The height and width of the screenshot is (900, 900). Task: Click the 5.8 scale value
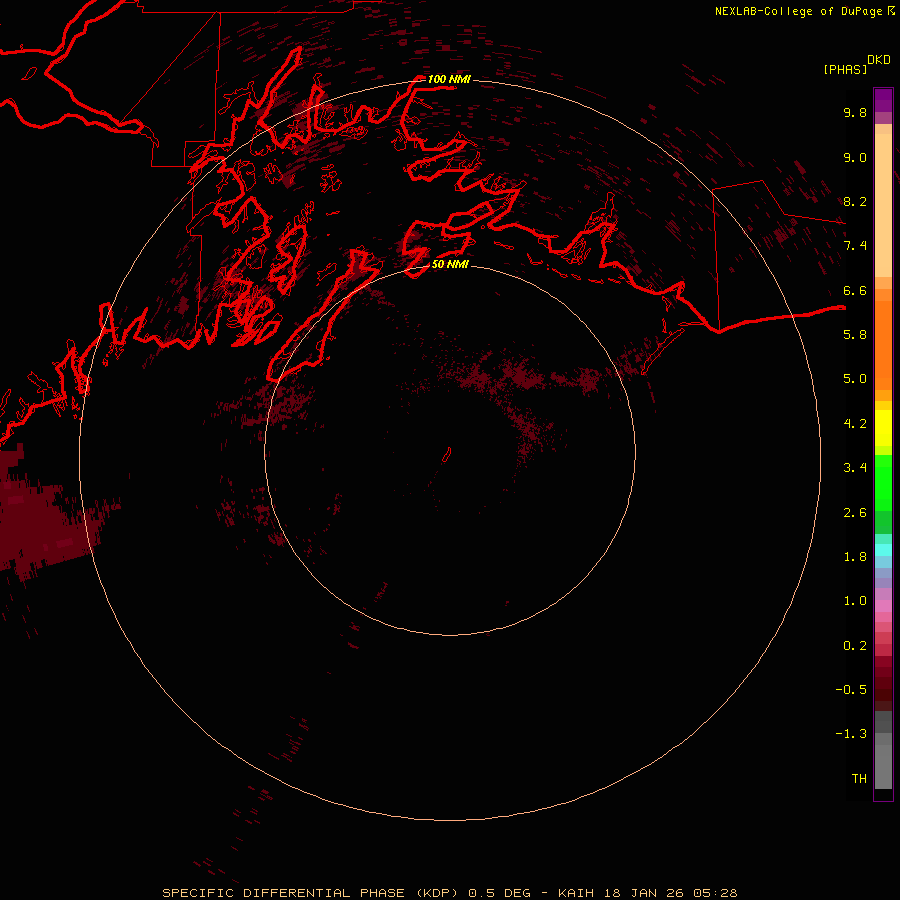855,335
